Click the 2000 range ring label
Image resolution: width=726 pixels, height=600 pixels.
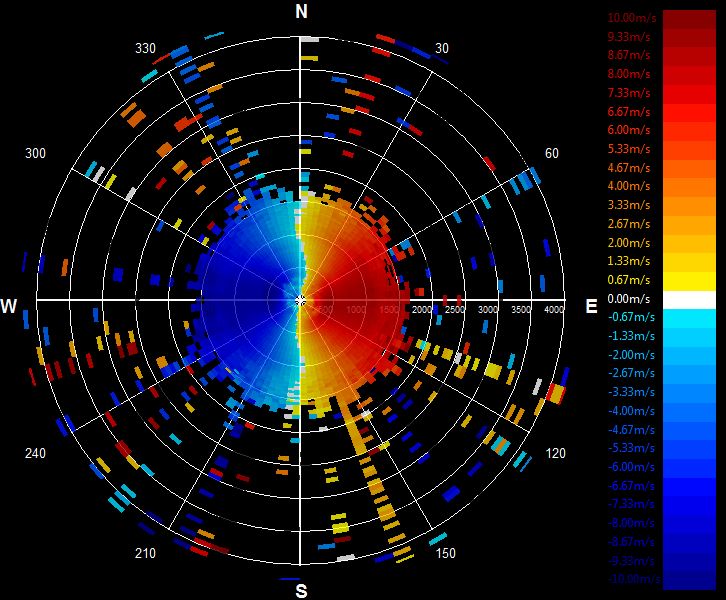coord(422,309)
